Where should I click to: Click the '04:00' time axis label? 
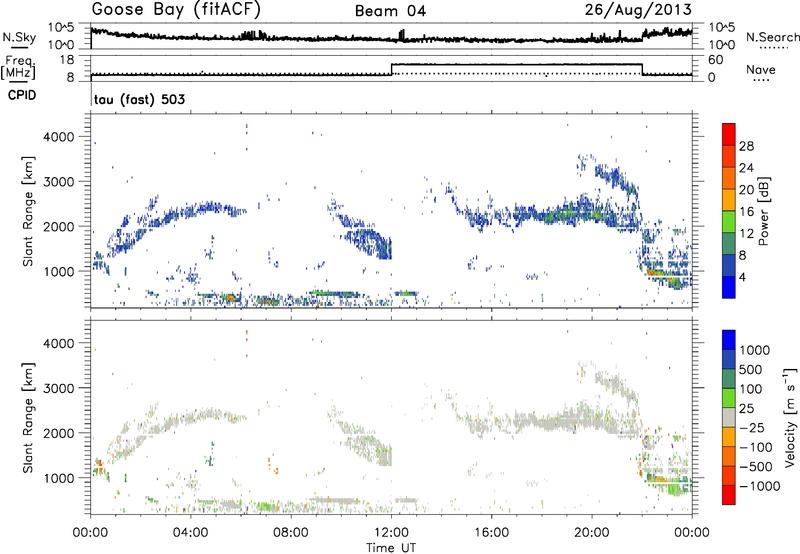point(191,533)
